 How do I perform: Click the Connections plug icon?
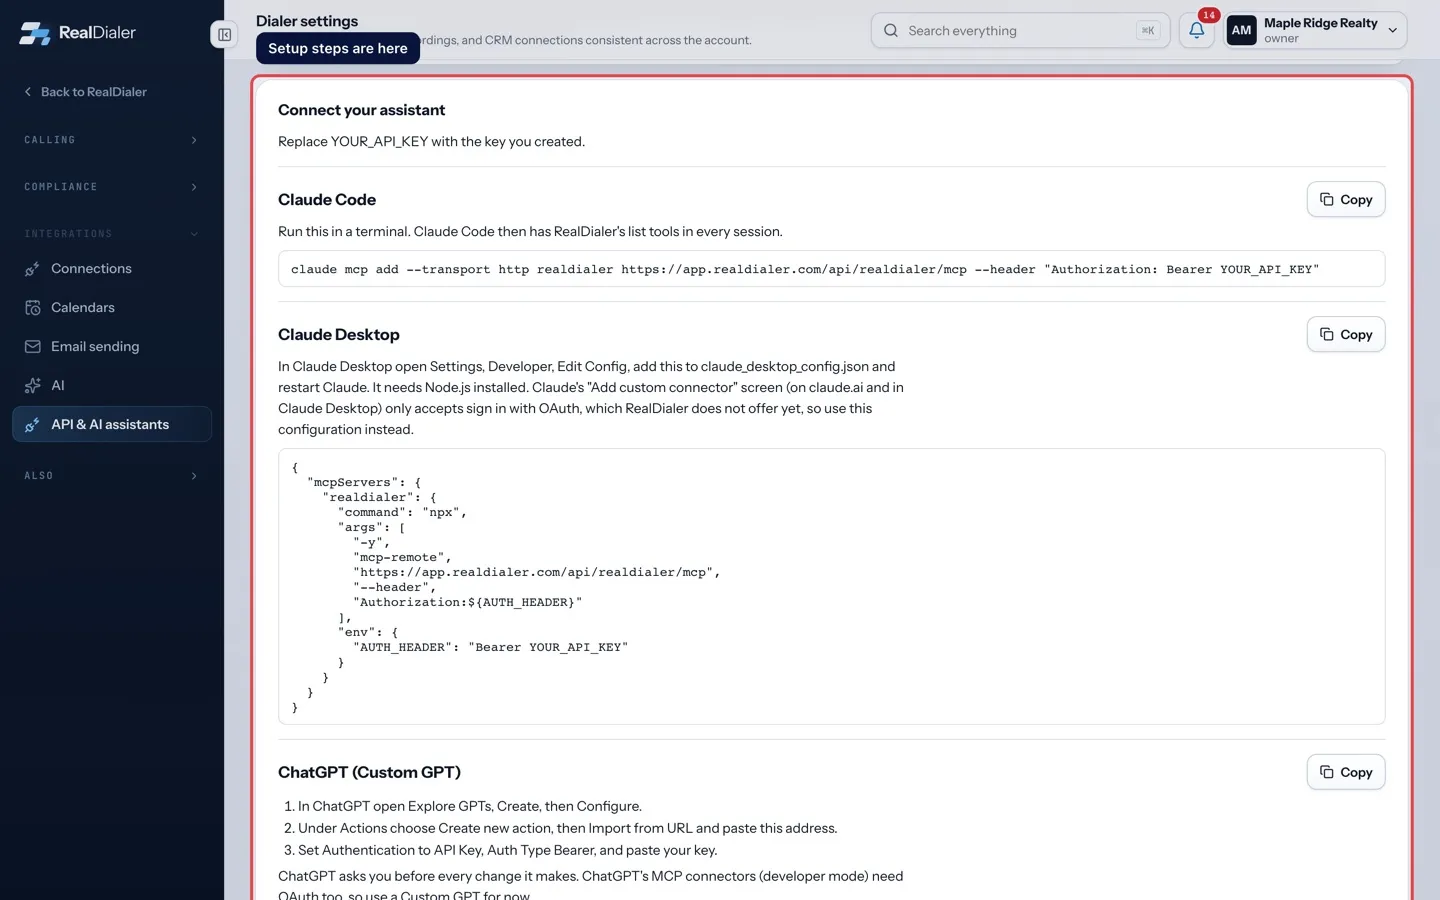click(32, 269)
